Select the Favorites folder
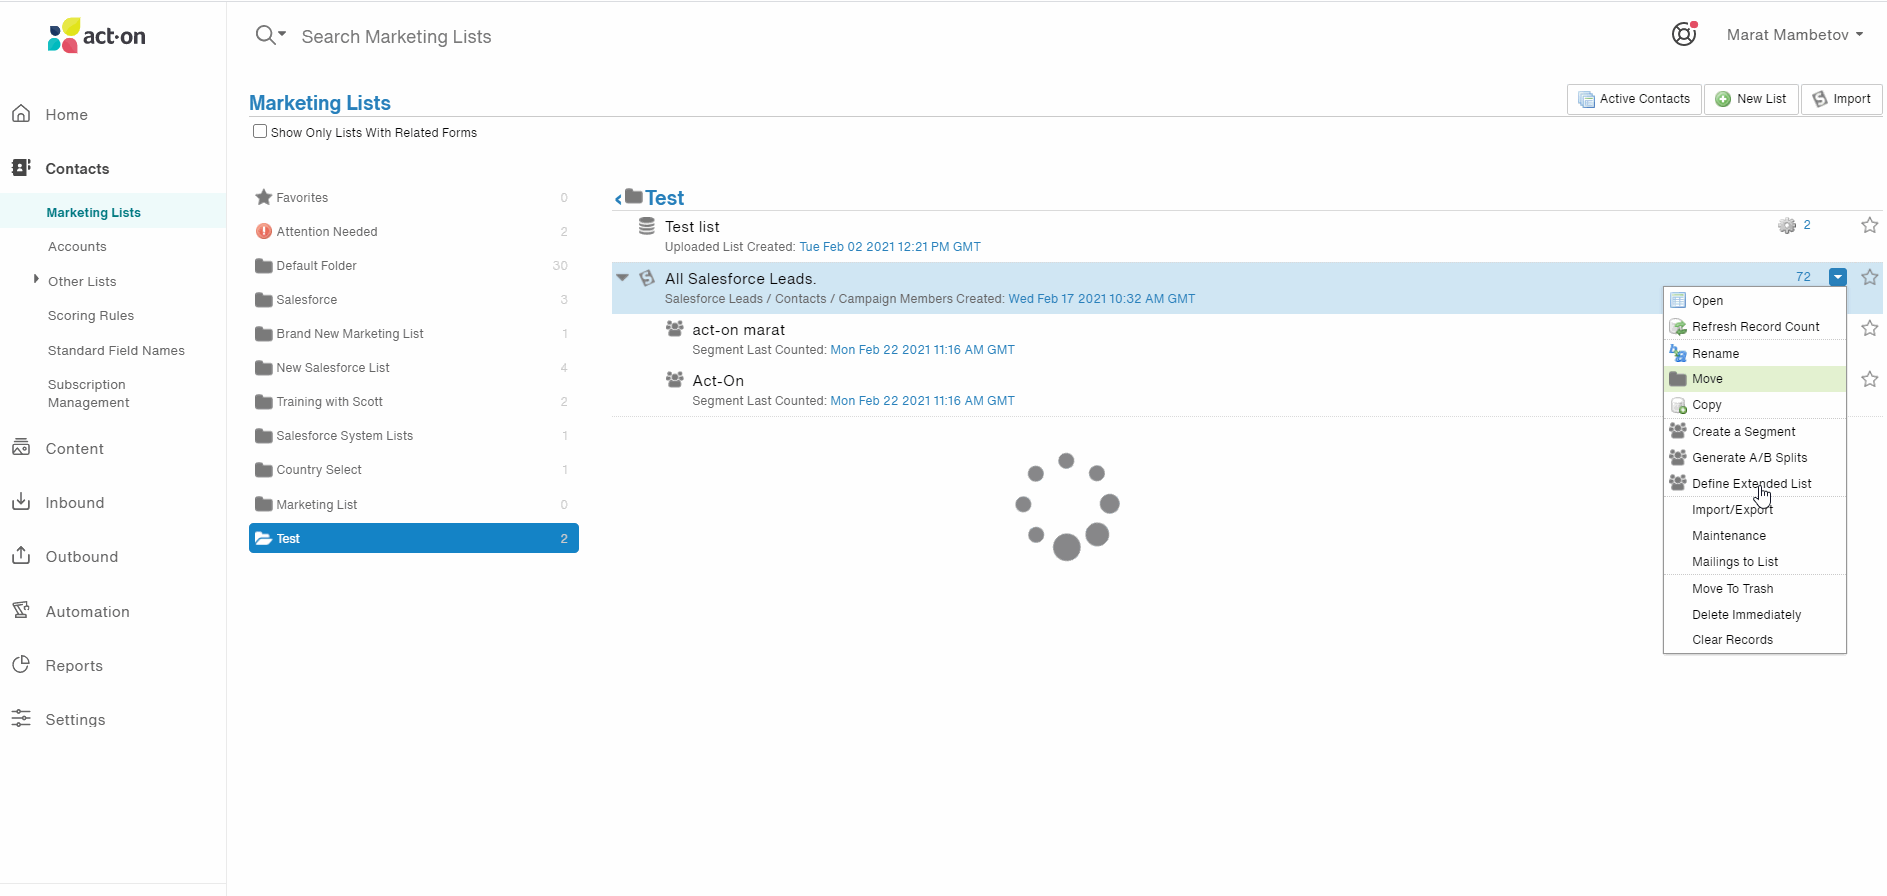This screenshot has width=1887, height=896. [x=413, y=198]
